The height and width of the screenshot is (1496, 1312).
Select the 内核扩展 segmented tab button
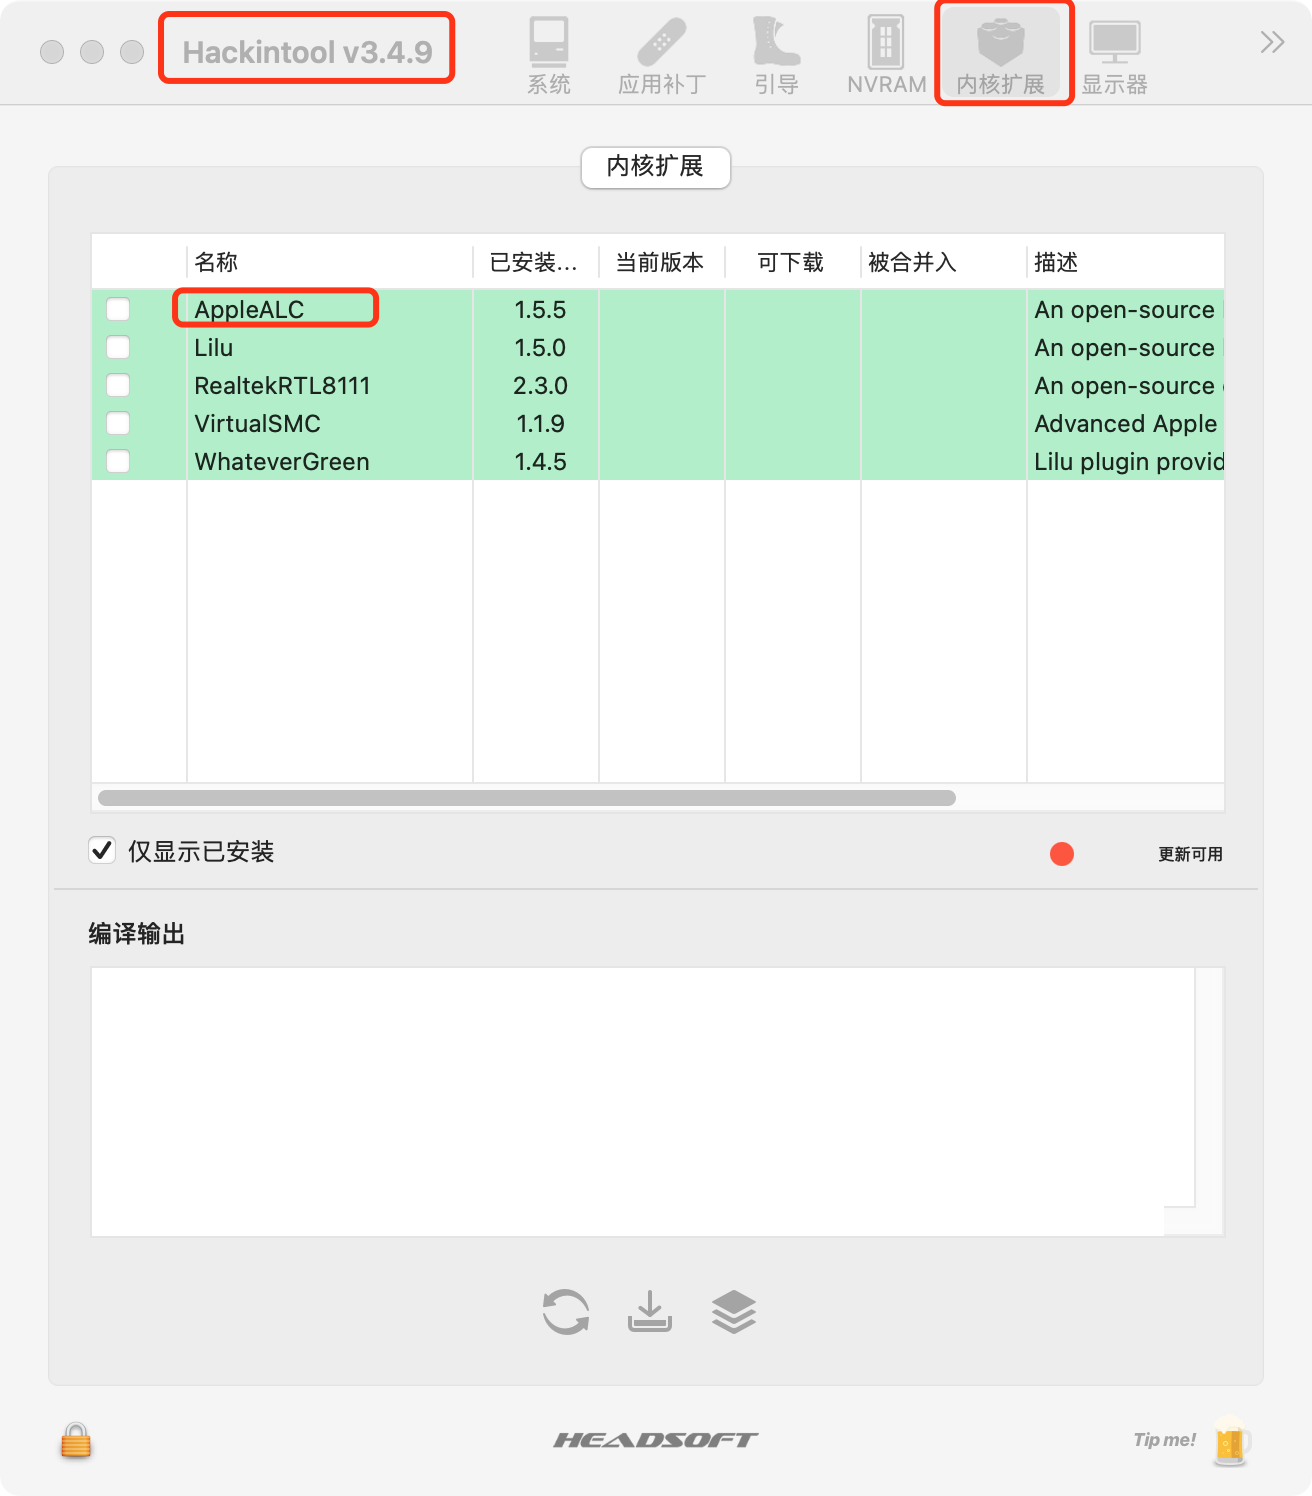point(656,167)
